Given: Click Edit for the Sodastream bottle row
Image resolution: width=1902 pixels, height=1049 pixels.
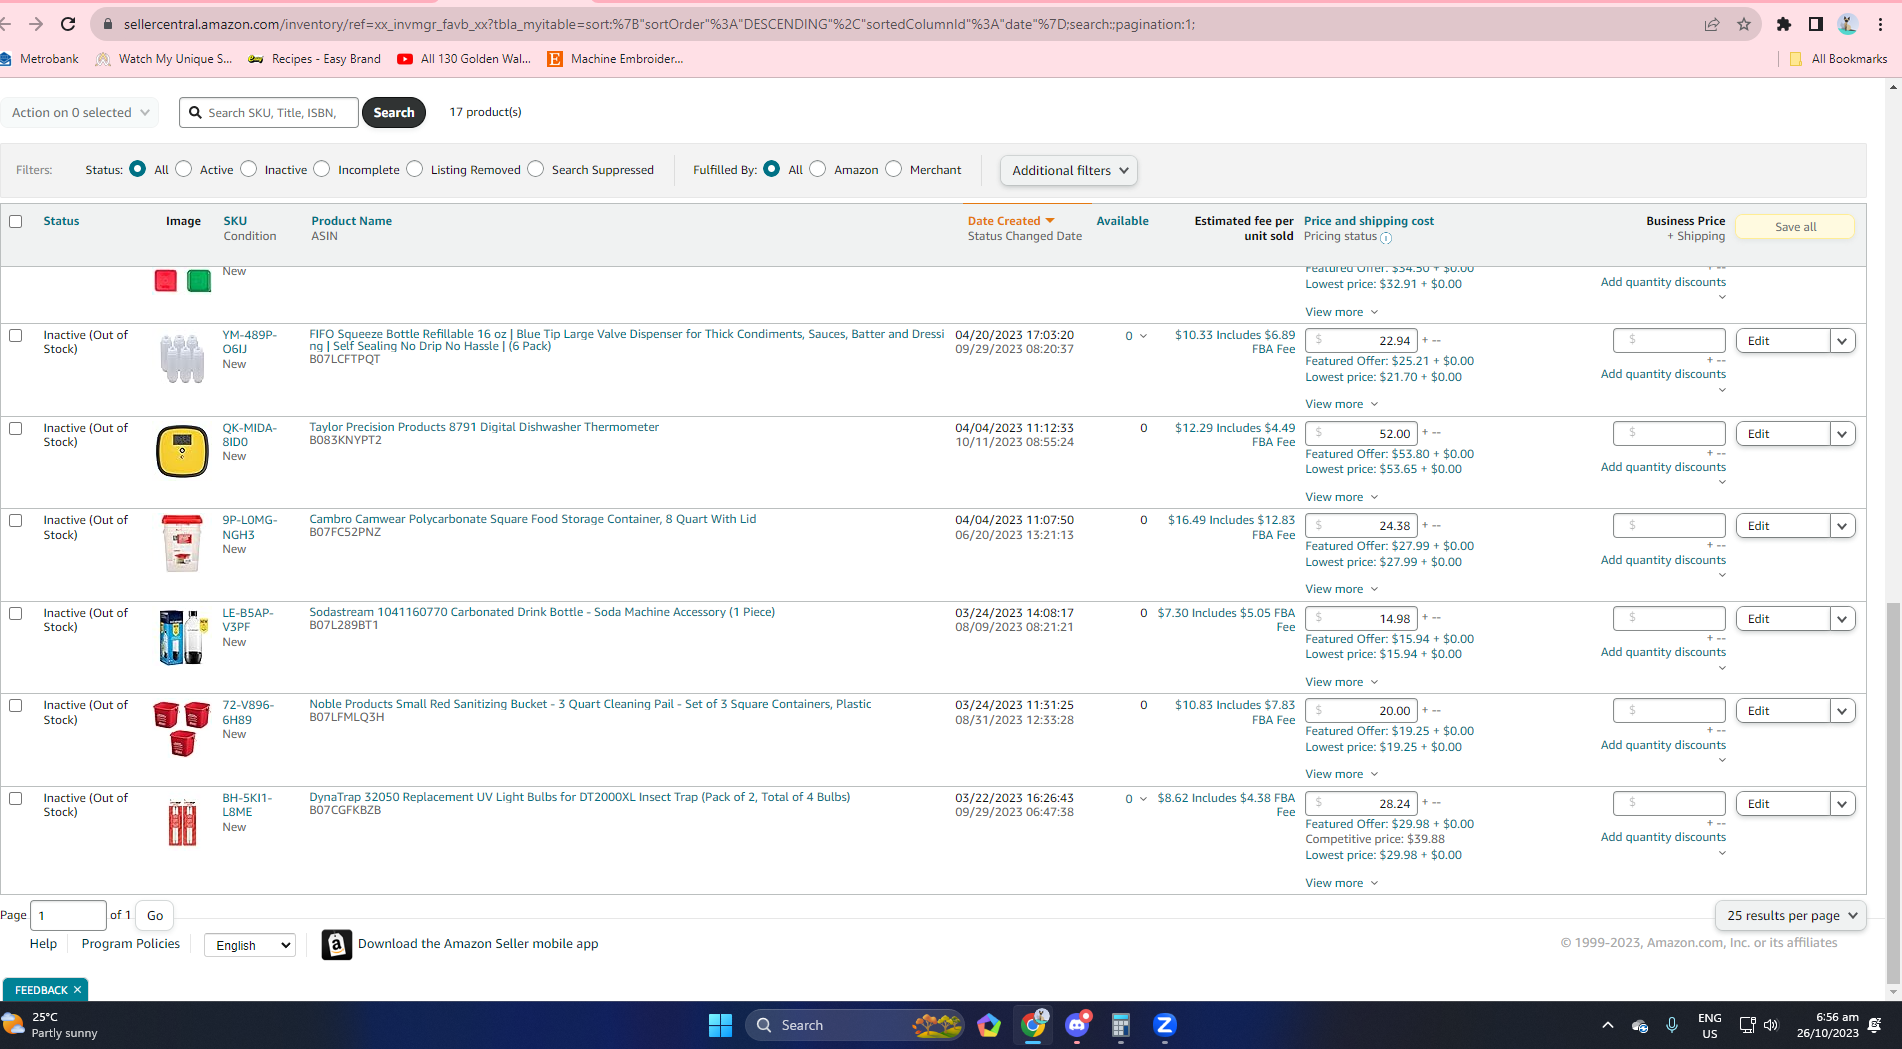Looking at the screenshot, I should pos(1783,619).
